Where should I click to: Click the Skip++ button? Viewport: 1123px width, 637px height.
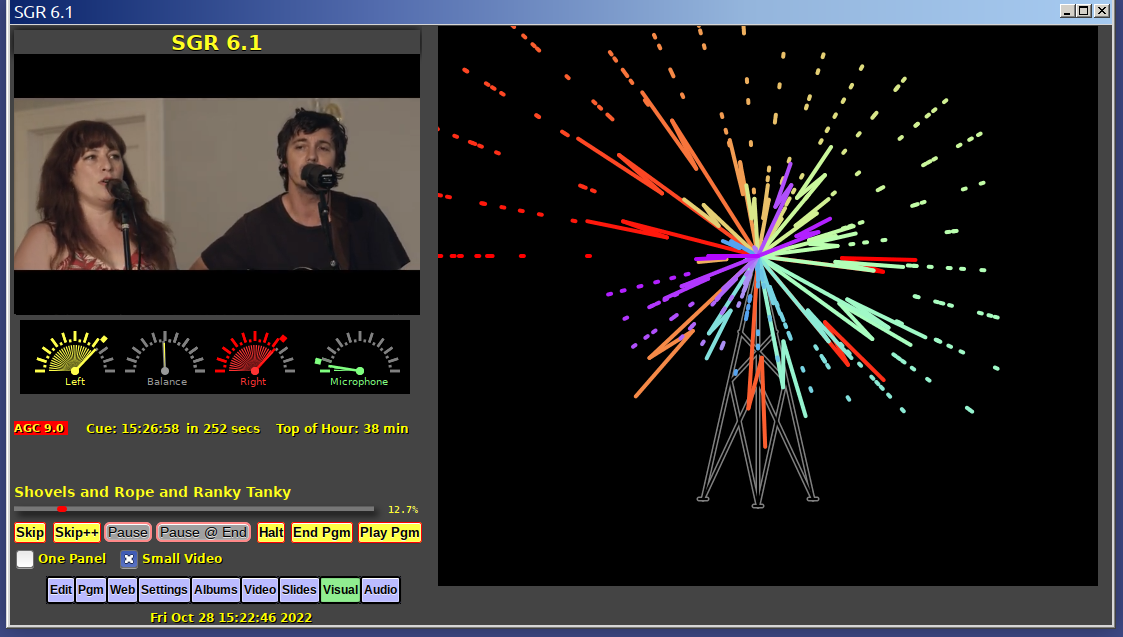pyautogui.click(x=77, y=532)
